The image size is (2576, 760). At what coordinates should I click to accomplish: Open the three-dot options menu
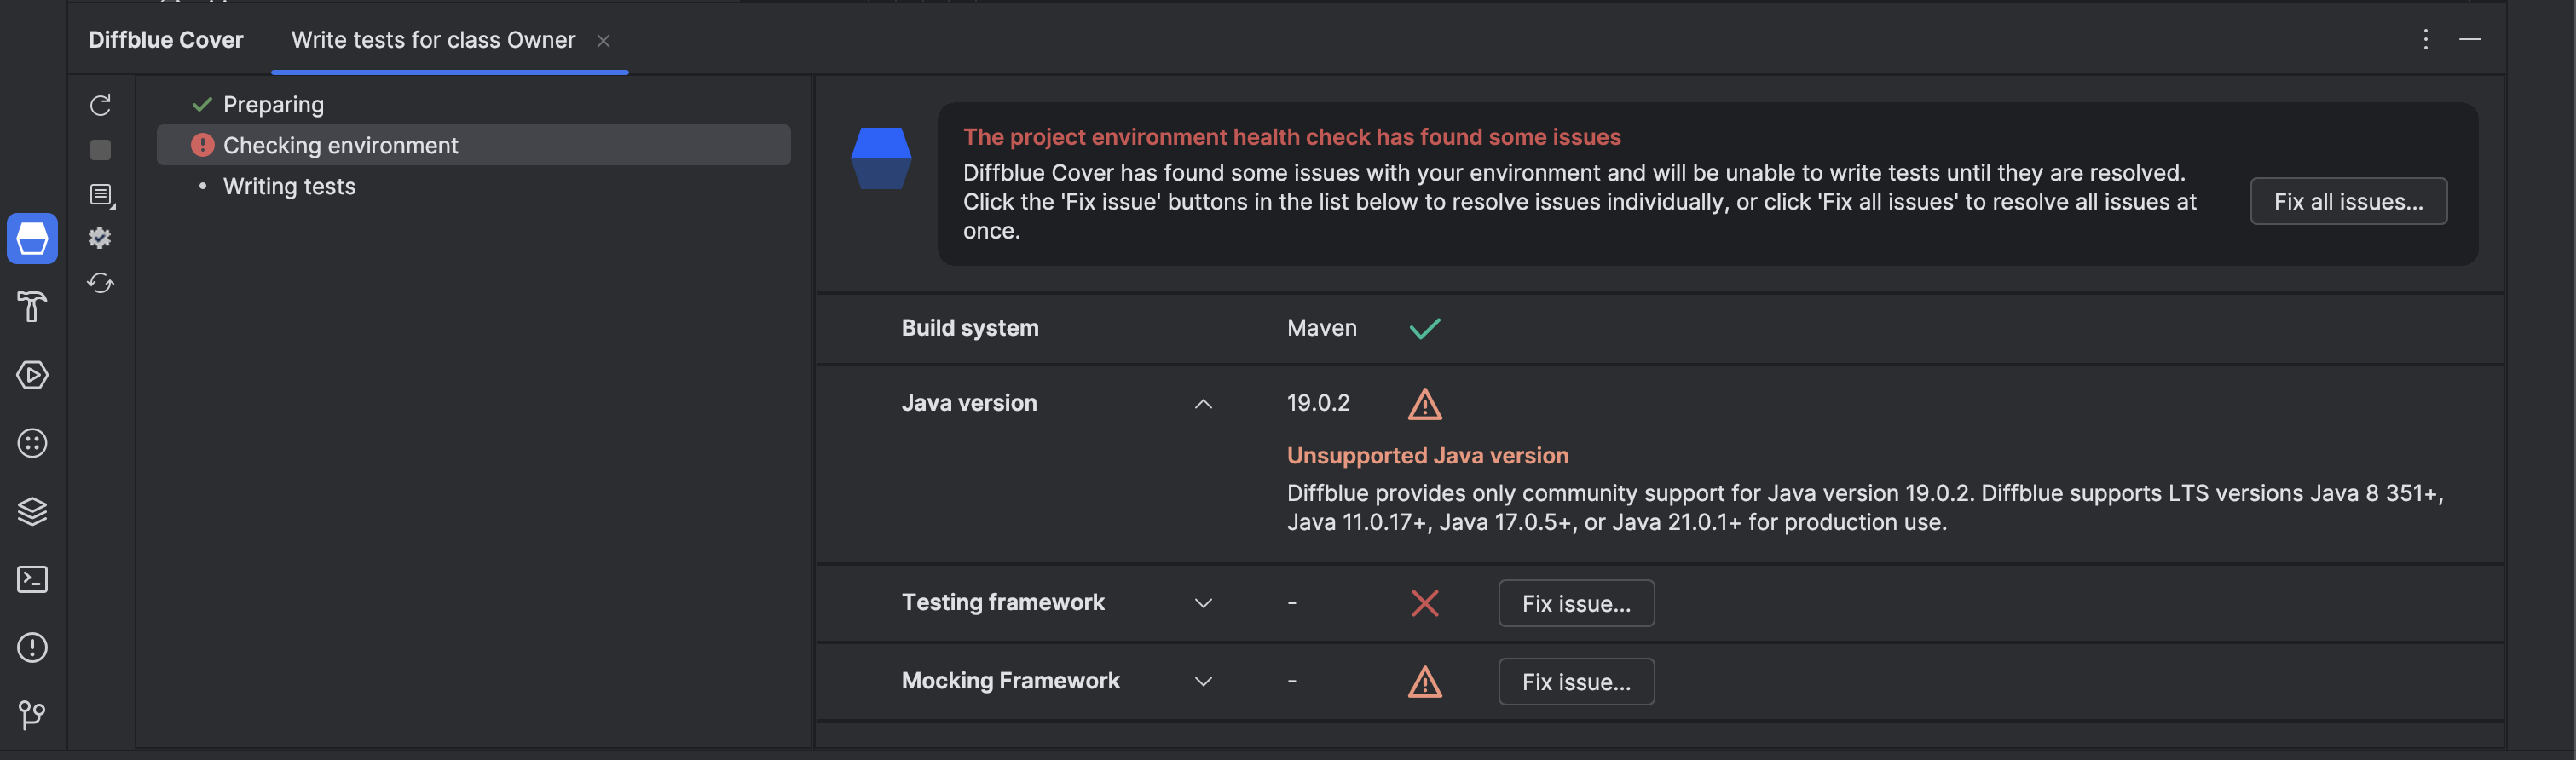click(2425, 39)
